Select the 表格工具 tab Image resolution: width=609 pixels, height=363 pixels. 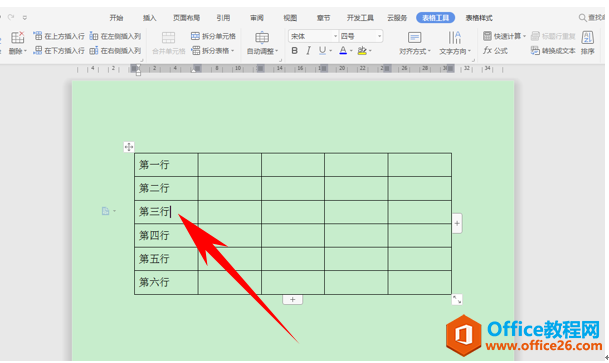[435, 17]
